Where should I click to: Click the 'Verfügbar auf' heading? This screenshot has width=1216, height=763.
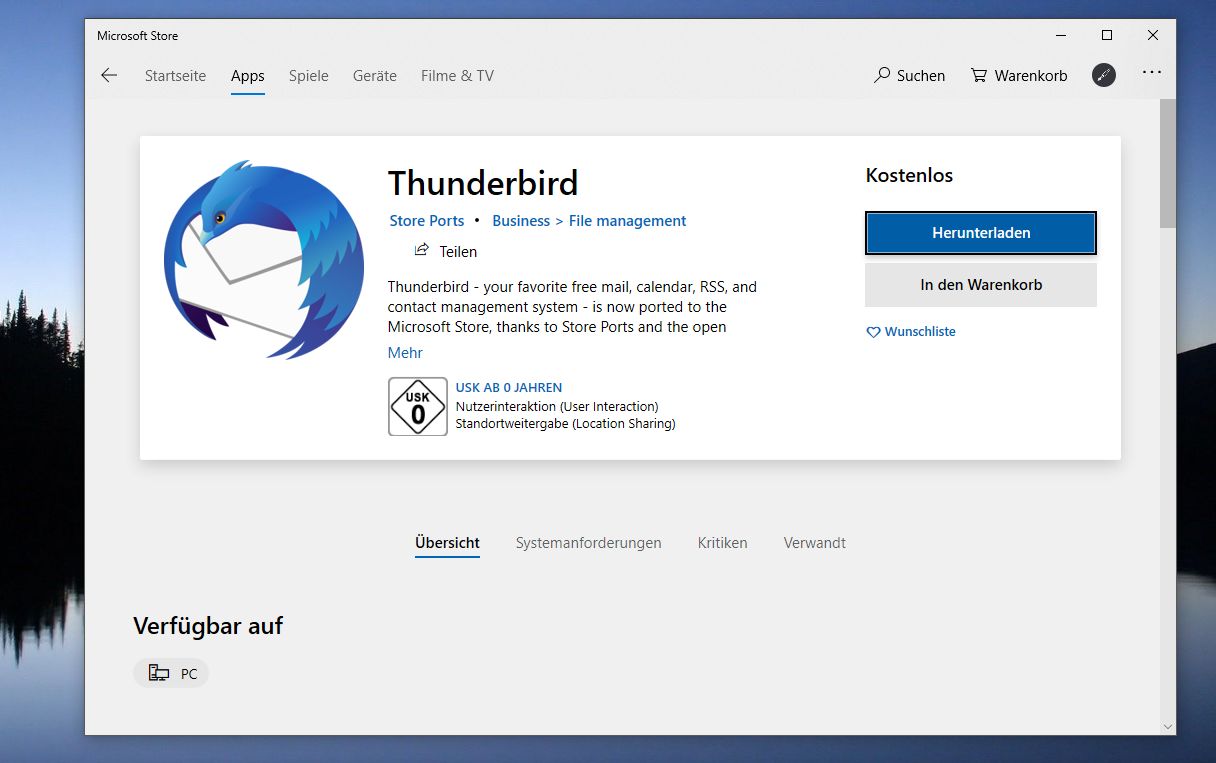(x=208, y=626)
